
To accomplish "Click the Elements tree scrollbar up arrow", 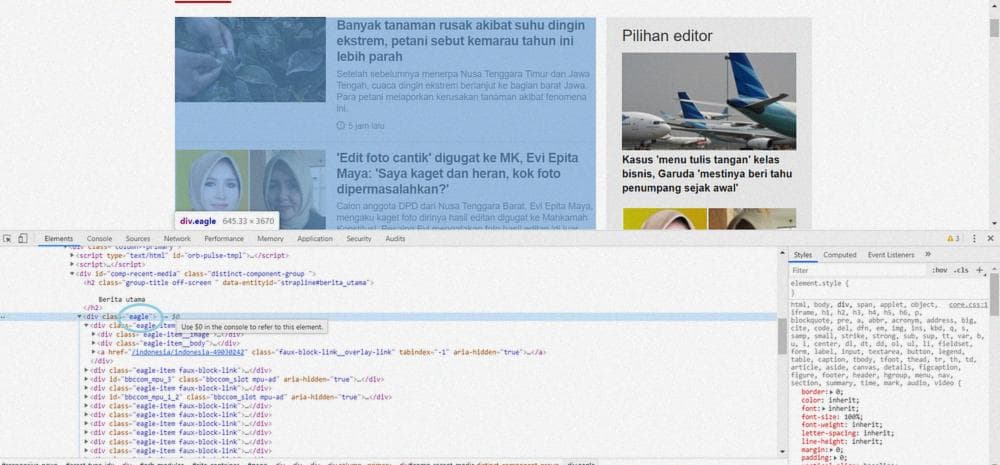I will pyautogui.click(x=782, y=254).
